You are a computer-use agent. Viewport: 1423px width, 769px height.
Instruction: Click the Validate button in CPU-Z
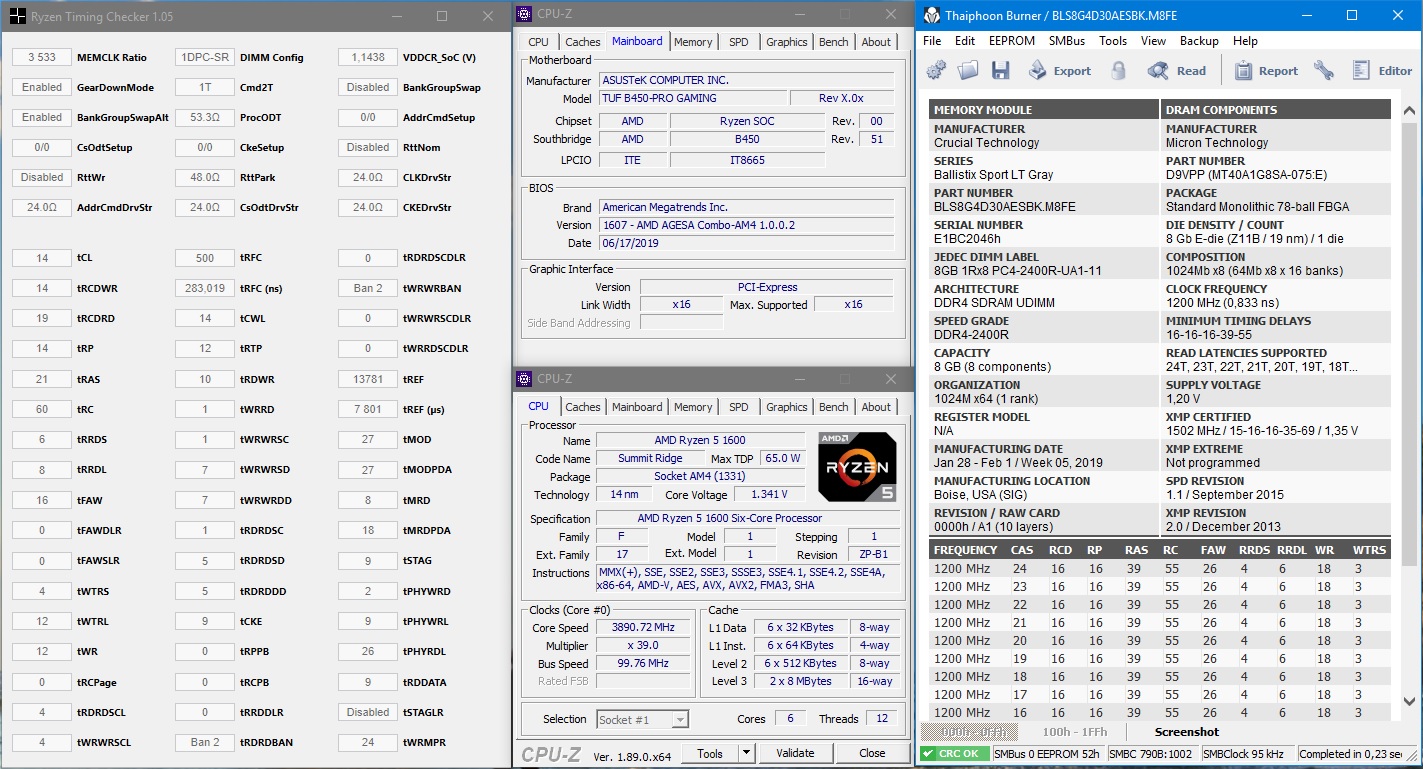point(795,753)
